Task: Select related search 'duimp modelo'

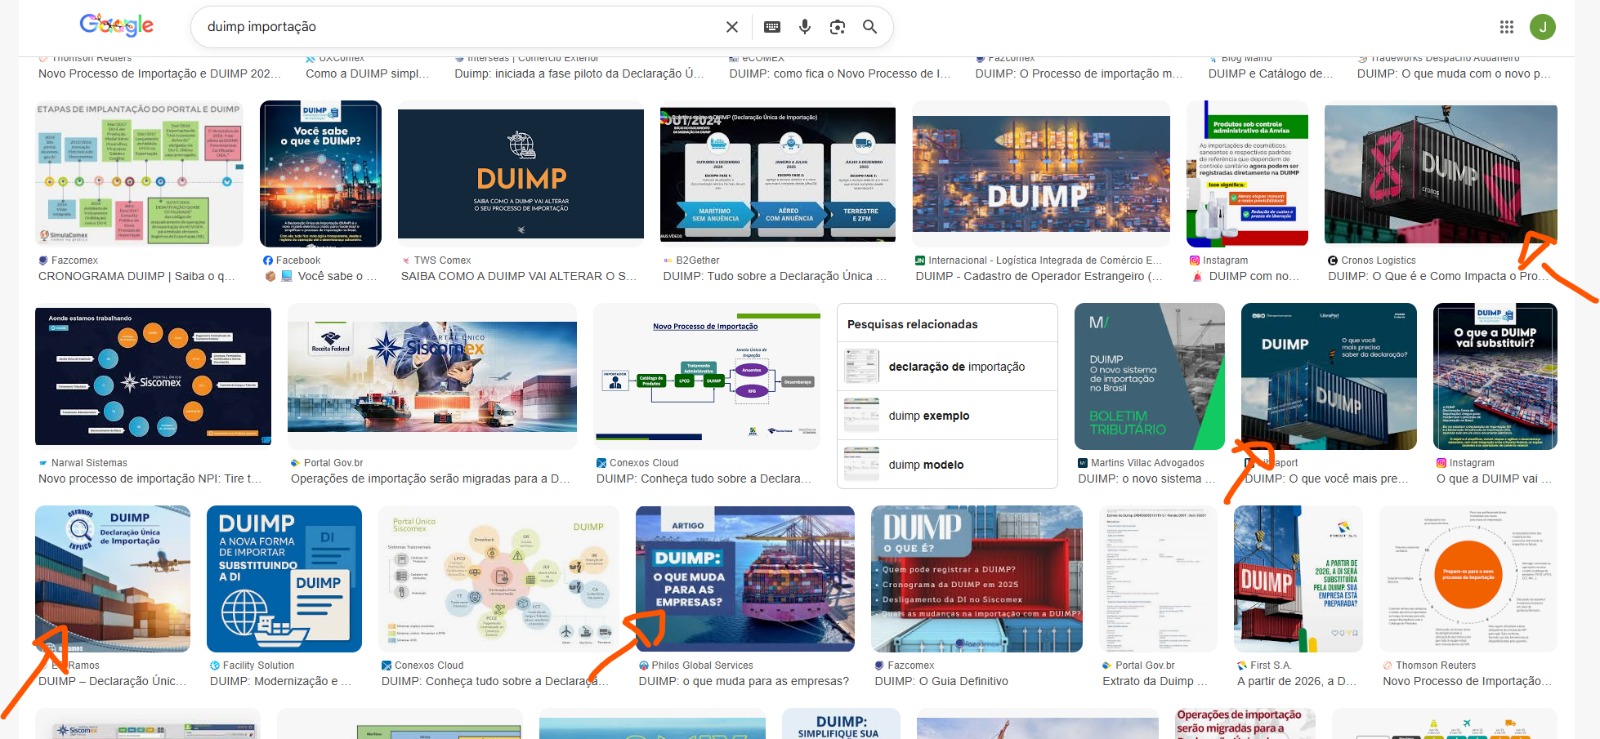Action: click(x=947, y=465)
